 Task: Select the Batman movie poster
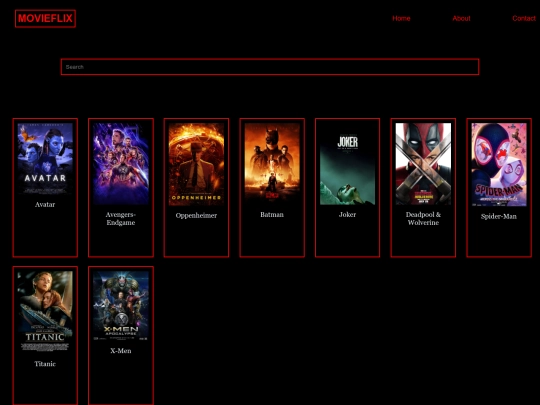[x=272, y=164]
